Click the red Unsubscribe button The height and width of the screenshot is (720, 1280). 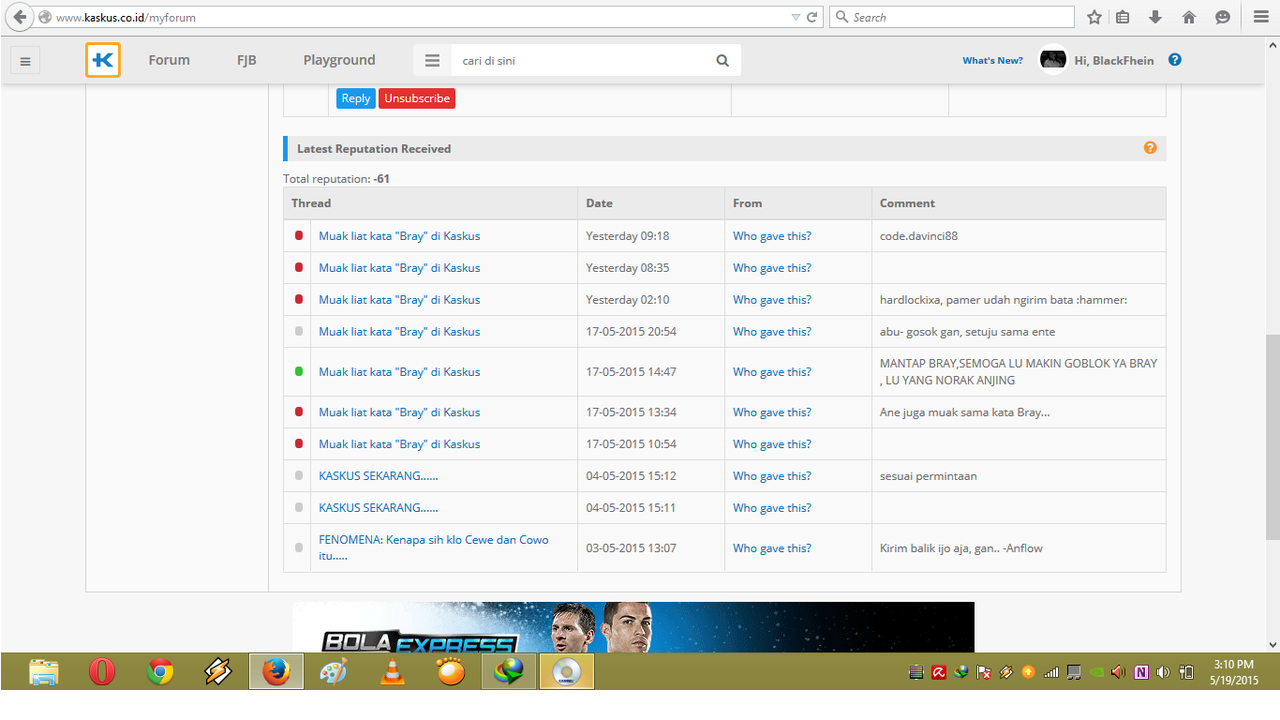tap(417, 98)
